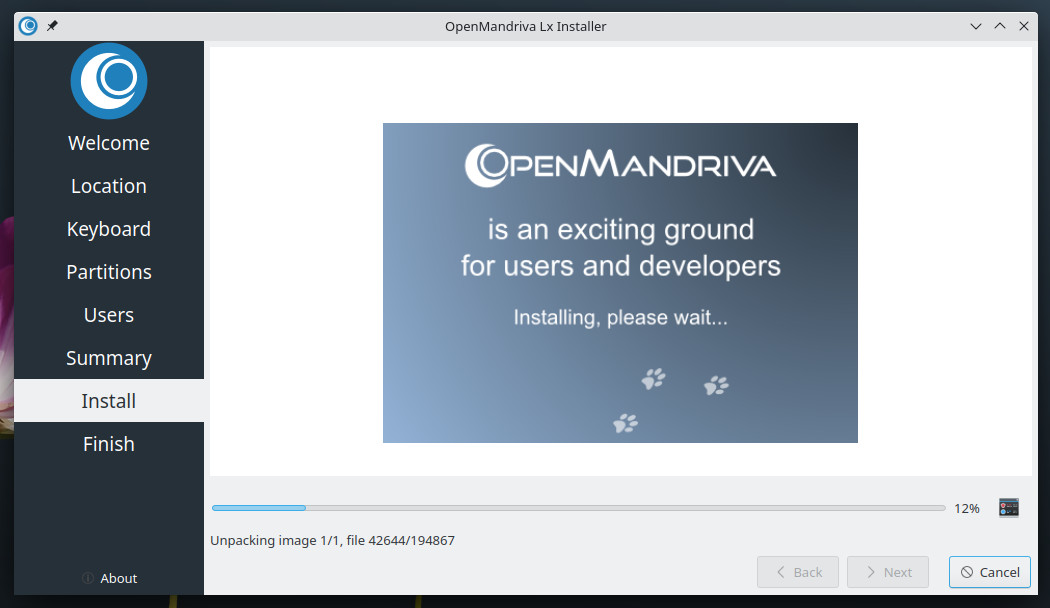This screenshot has width=1050, height=608.
Task: Open the About link in the sidebar
Action: (119, 578)
